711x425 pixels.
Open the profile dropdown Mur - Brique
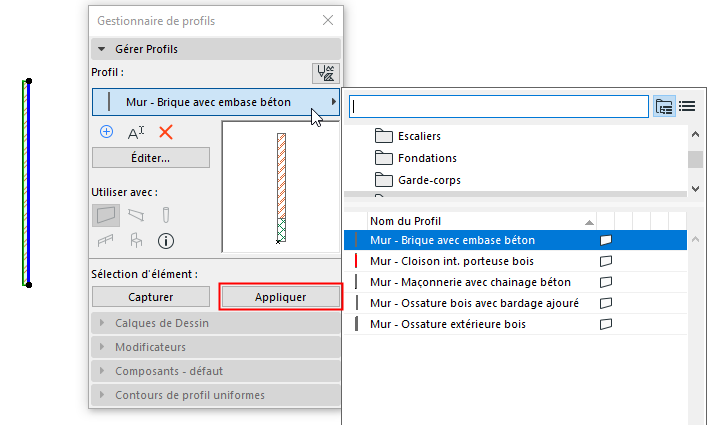[216, 102]
